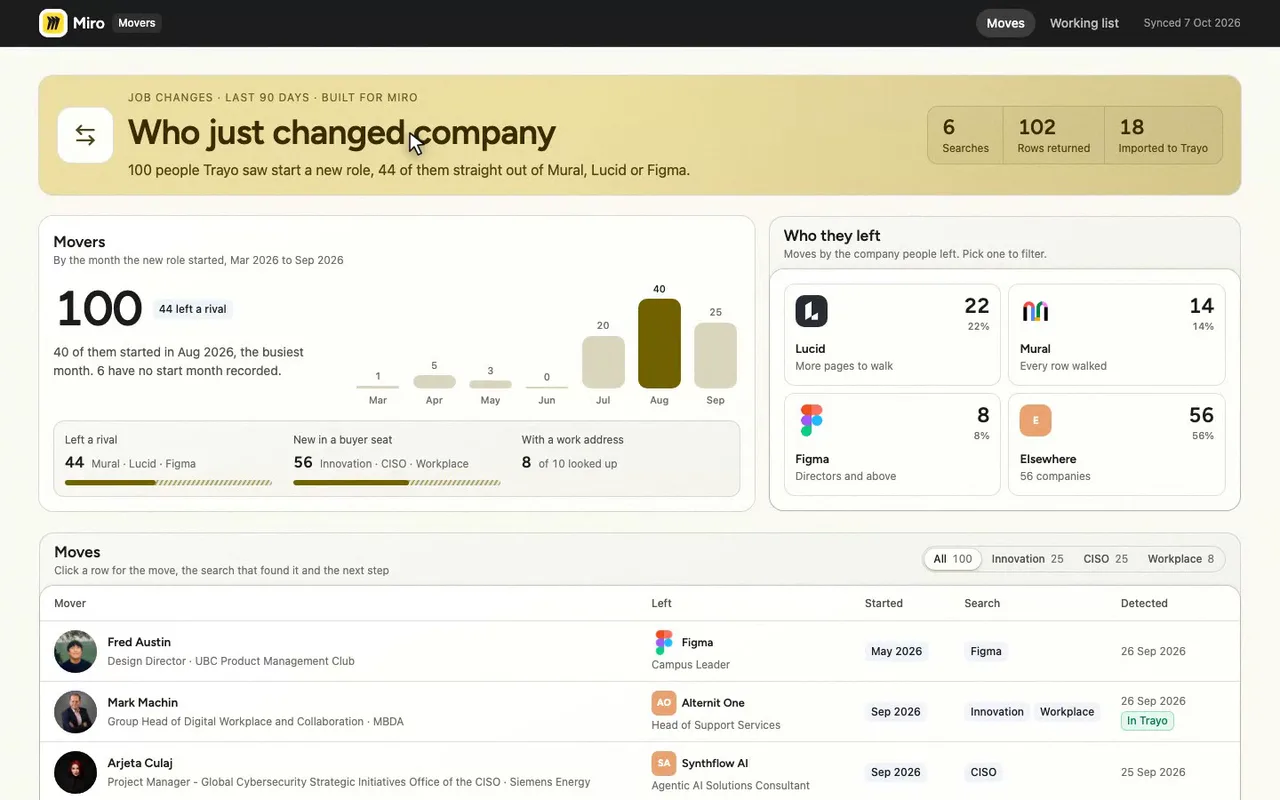This screenshot has width=1280, height=800.
Task: Click the 'Left a rival' progress bar
Action: point(168,483)
